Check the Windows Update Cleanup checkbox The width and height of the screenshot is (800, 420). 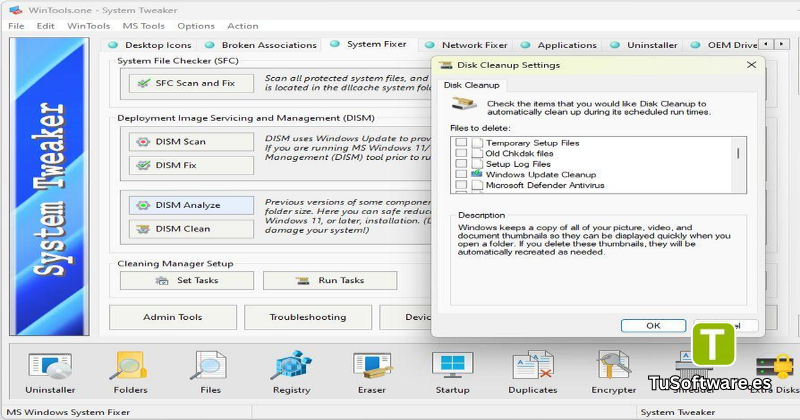pos(461,174)
